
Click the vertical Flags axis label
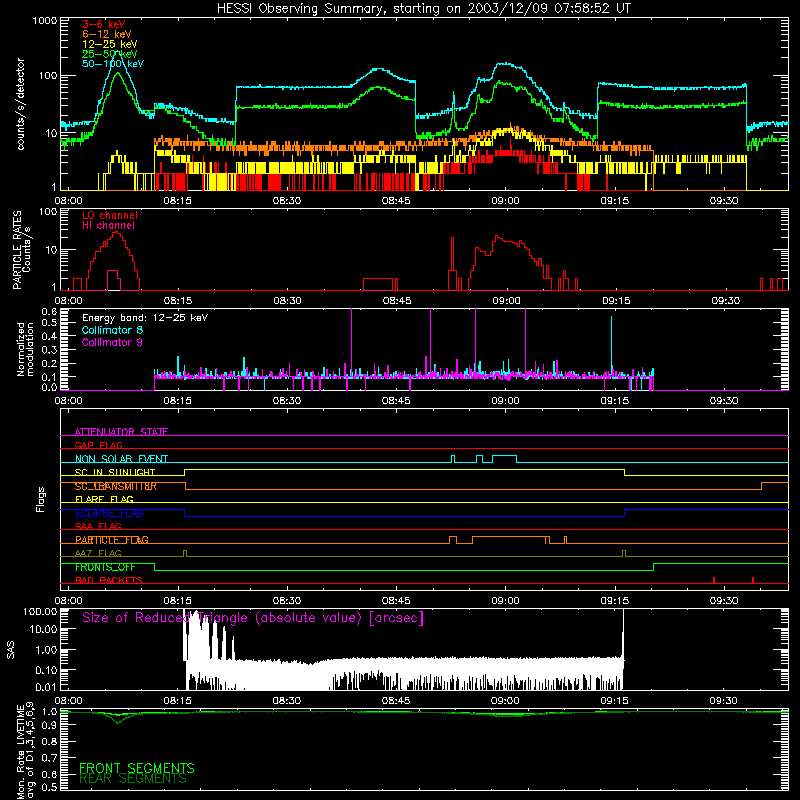click(41, 499)
